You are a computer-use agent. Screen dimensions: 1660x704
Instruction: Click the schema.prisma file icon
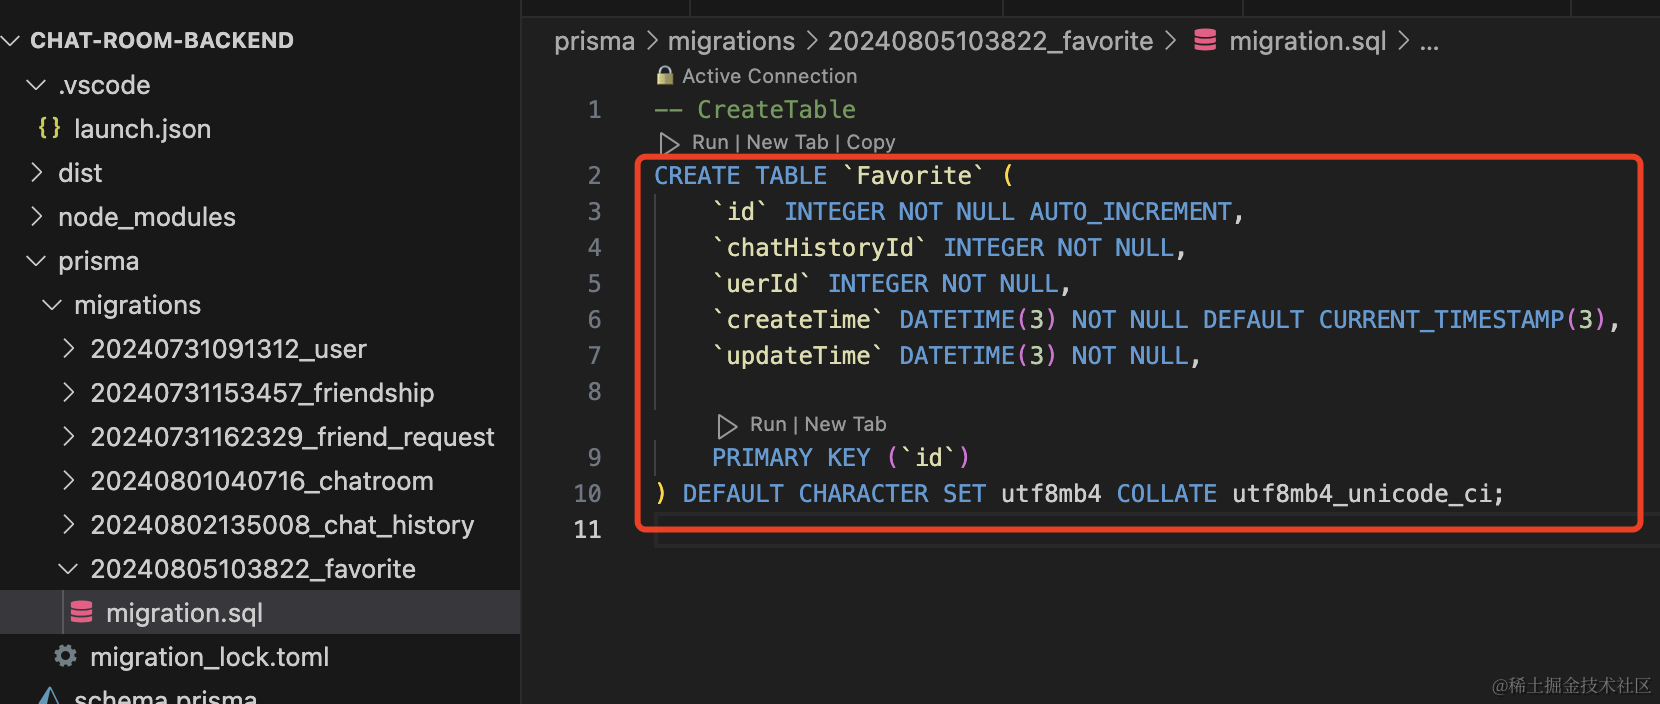pos(49,696)
